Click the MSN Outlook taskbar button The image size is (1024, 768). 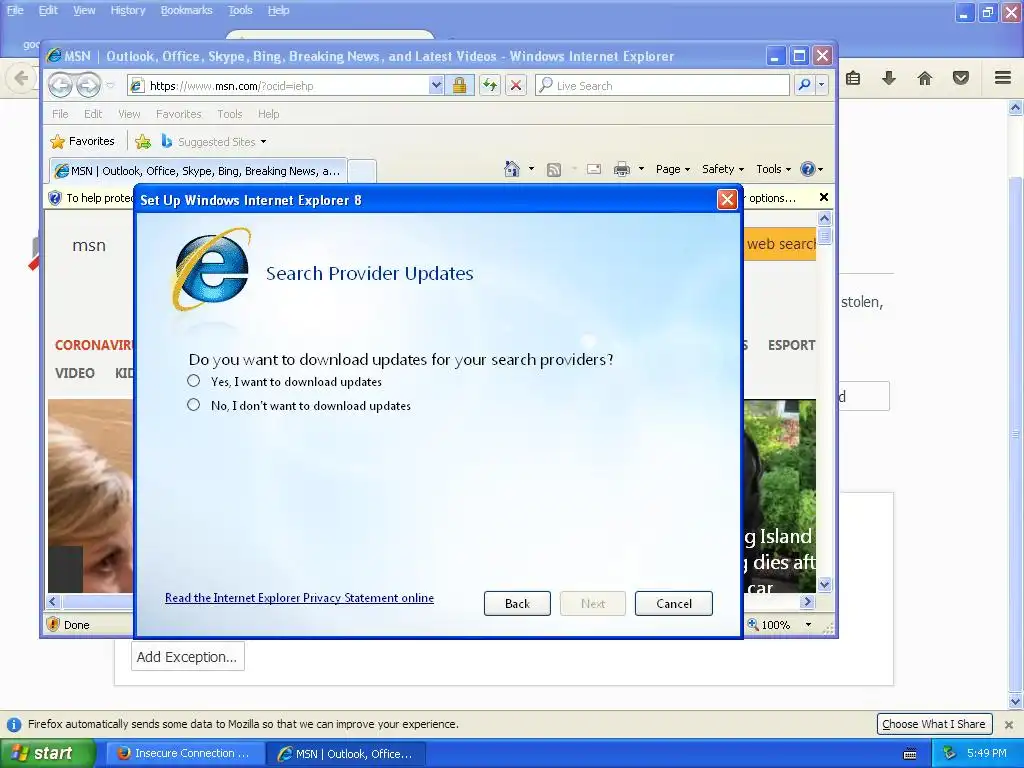tap(347, 753)
